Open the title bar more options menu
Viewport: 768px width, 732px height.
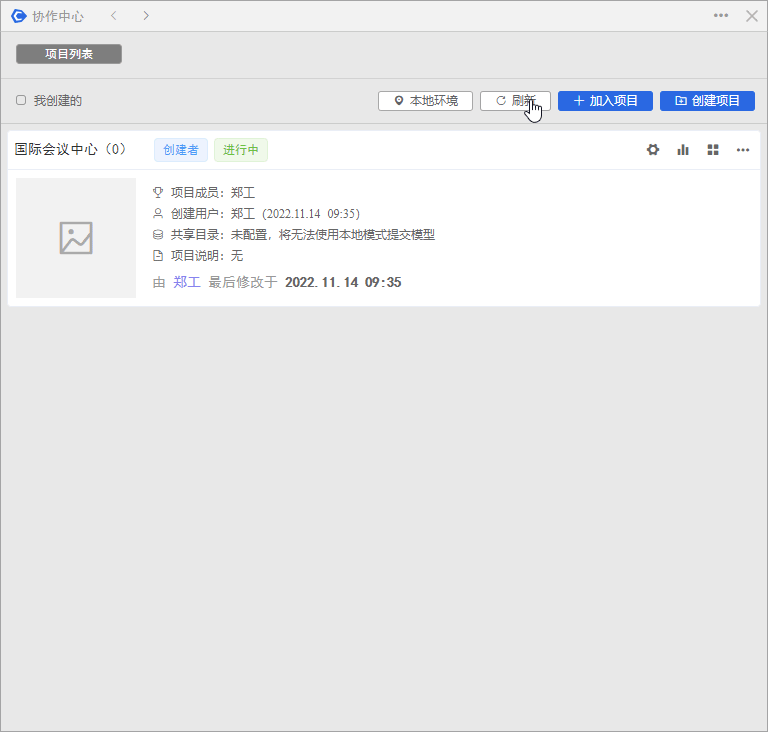coord(721,16)
